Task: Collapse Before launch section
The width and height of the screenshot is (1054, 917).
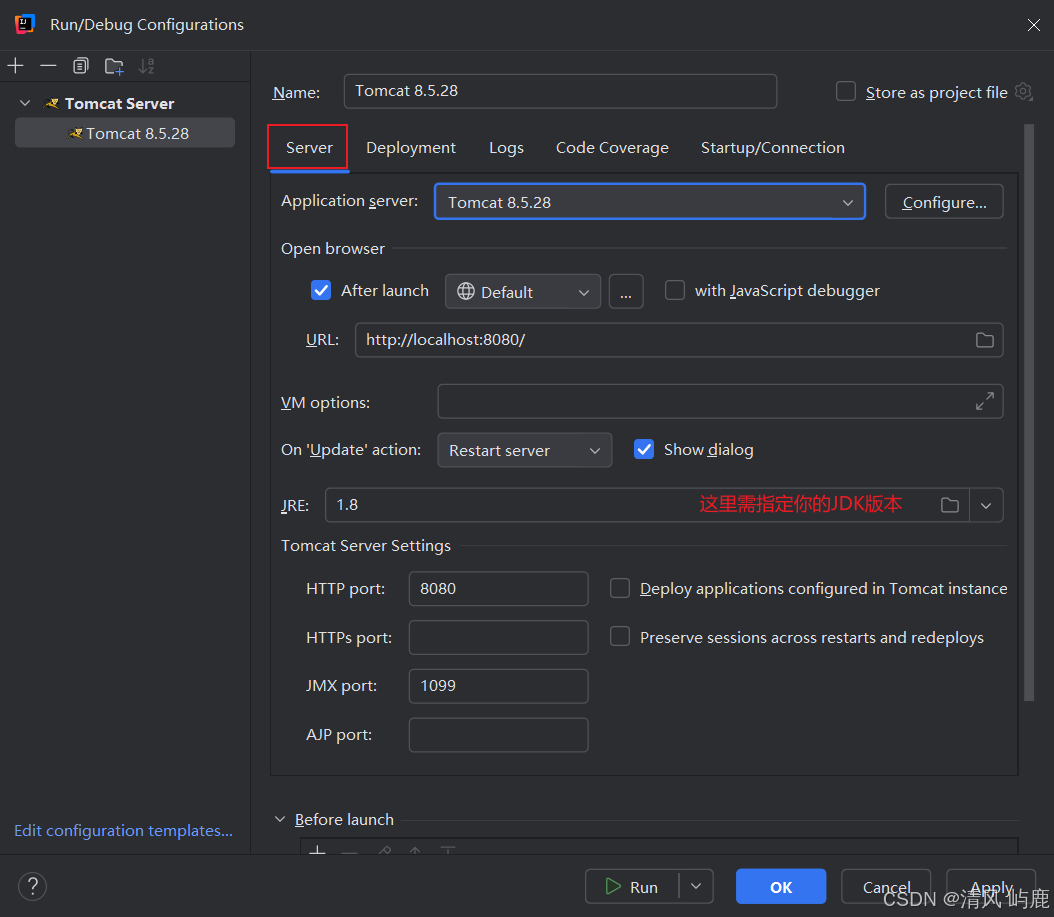Action: point(280,819)
